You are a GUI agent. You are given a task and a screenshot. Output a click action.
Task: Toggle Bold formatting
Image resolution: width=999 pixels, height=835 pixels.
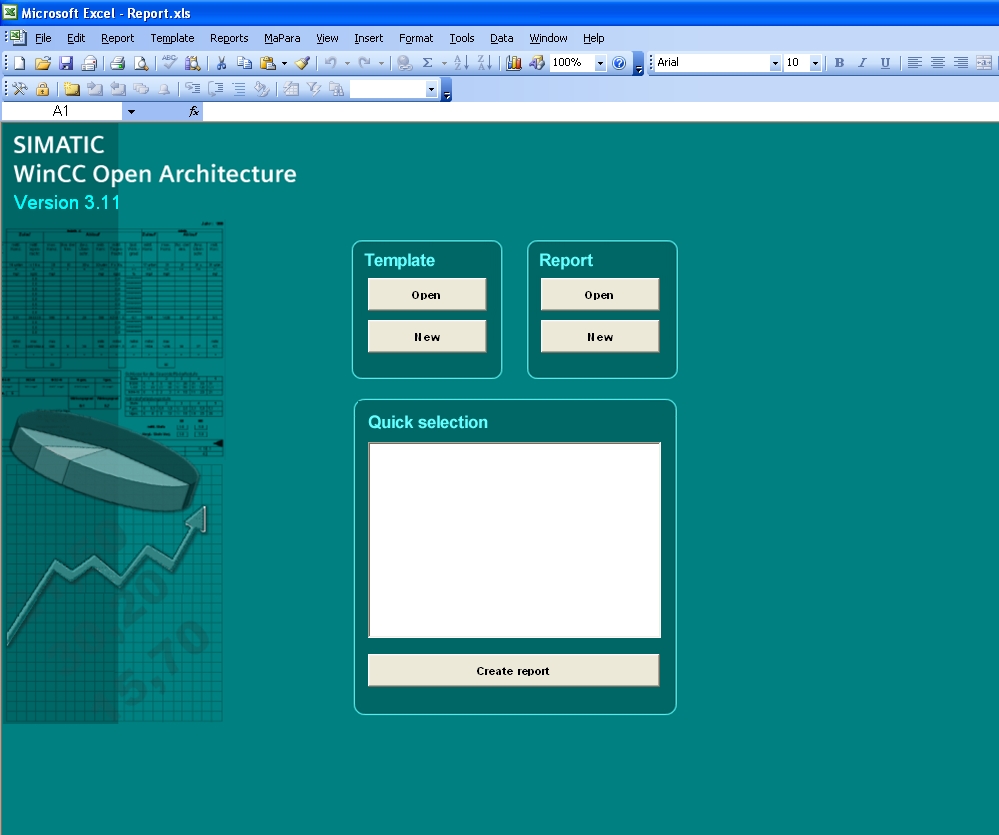pyautogui.click(x=839, y=62)
